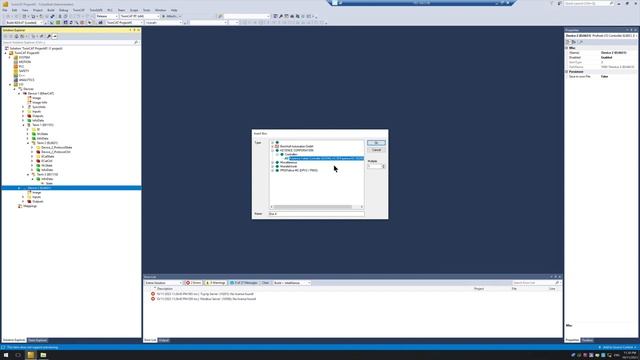640x360 pixels.
Task: Collapse the Term 1 (EK1101) node
Action: (x=24, y=125)
